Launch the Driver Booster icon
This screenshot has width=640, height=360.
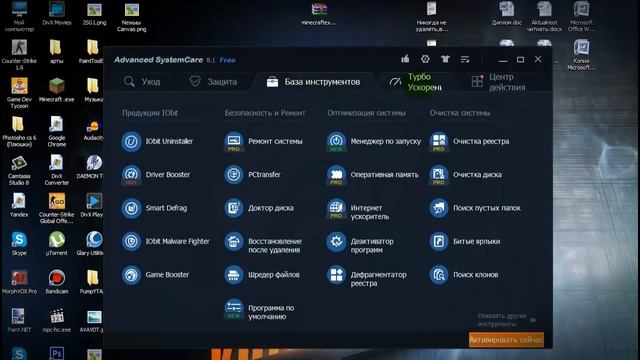click(x=131, y=175)
